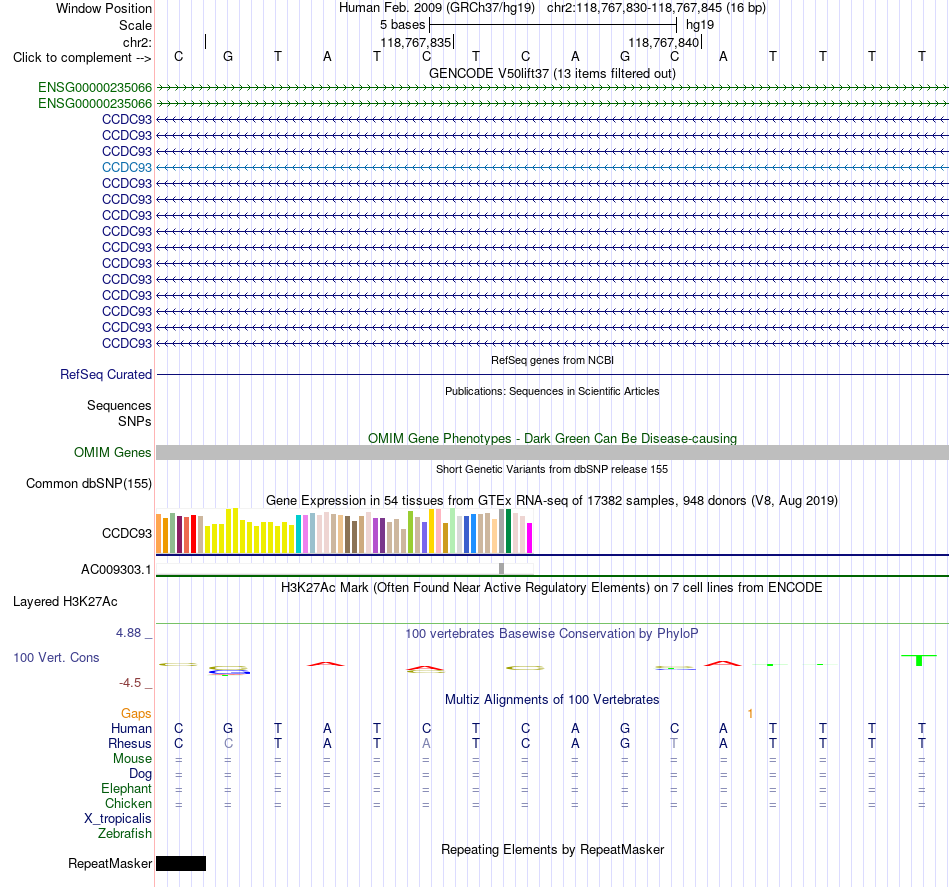Screen dimensions: 950x887
Task: Open 'Multiz Alignments of 100 Vertebrates' track title
Action: (552, 700)
